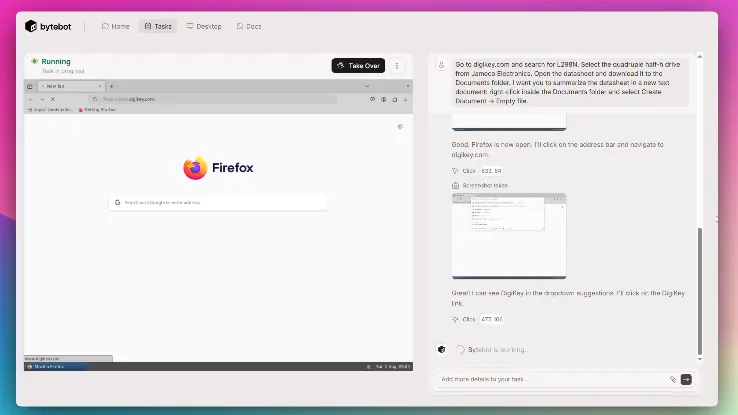Open Firefox application hamburger menu

pos(405,99)
